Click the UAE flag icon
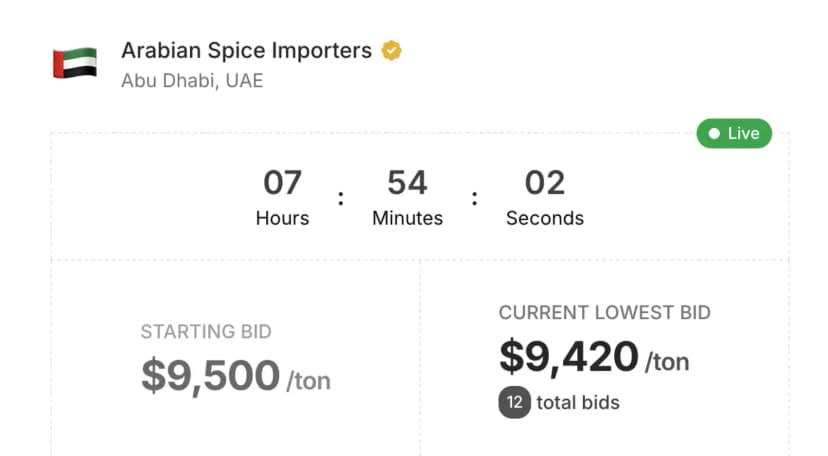The width and height of the screenshot is (828, 456). pyautogui.click(x=75, y=63)
